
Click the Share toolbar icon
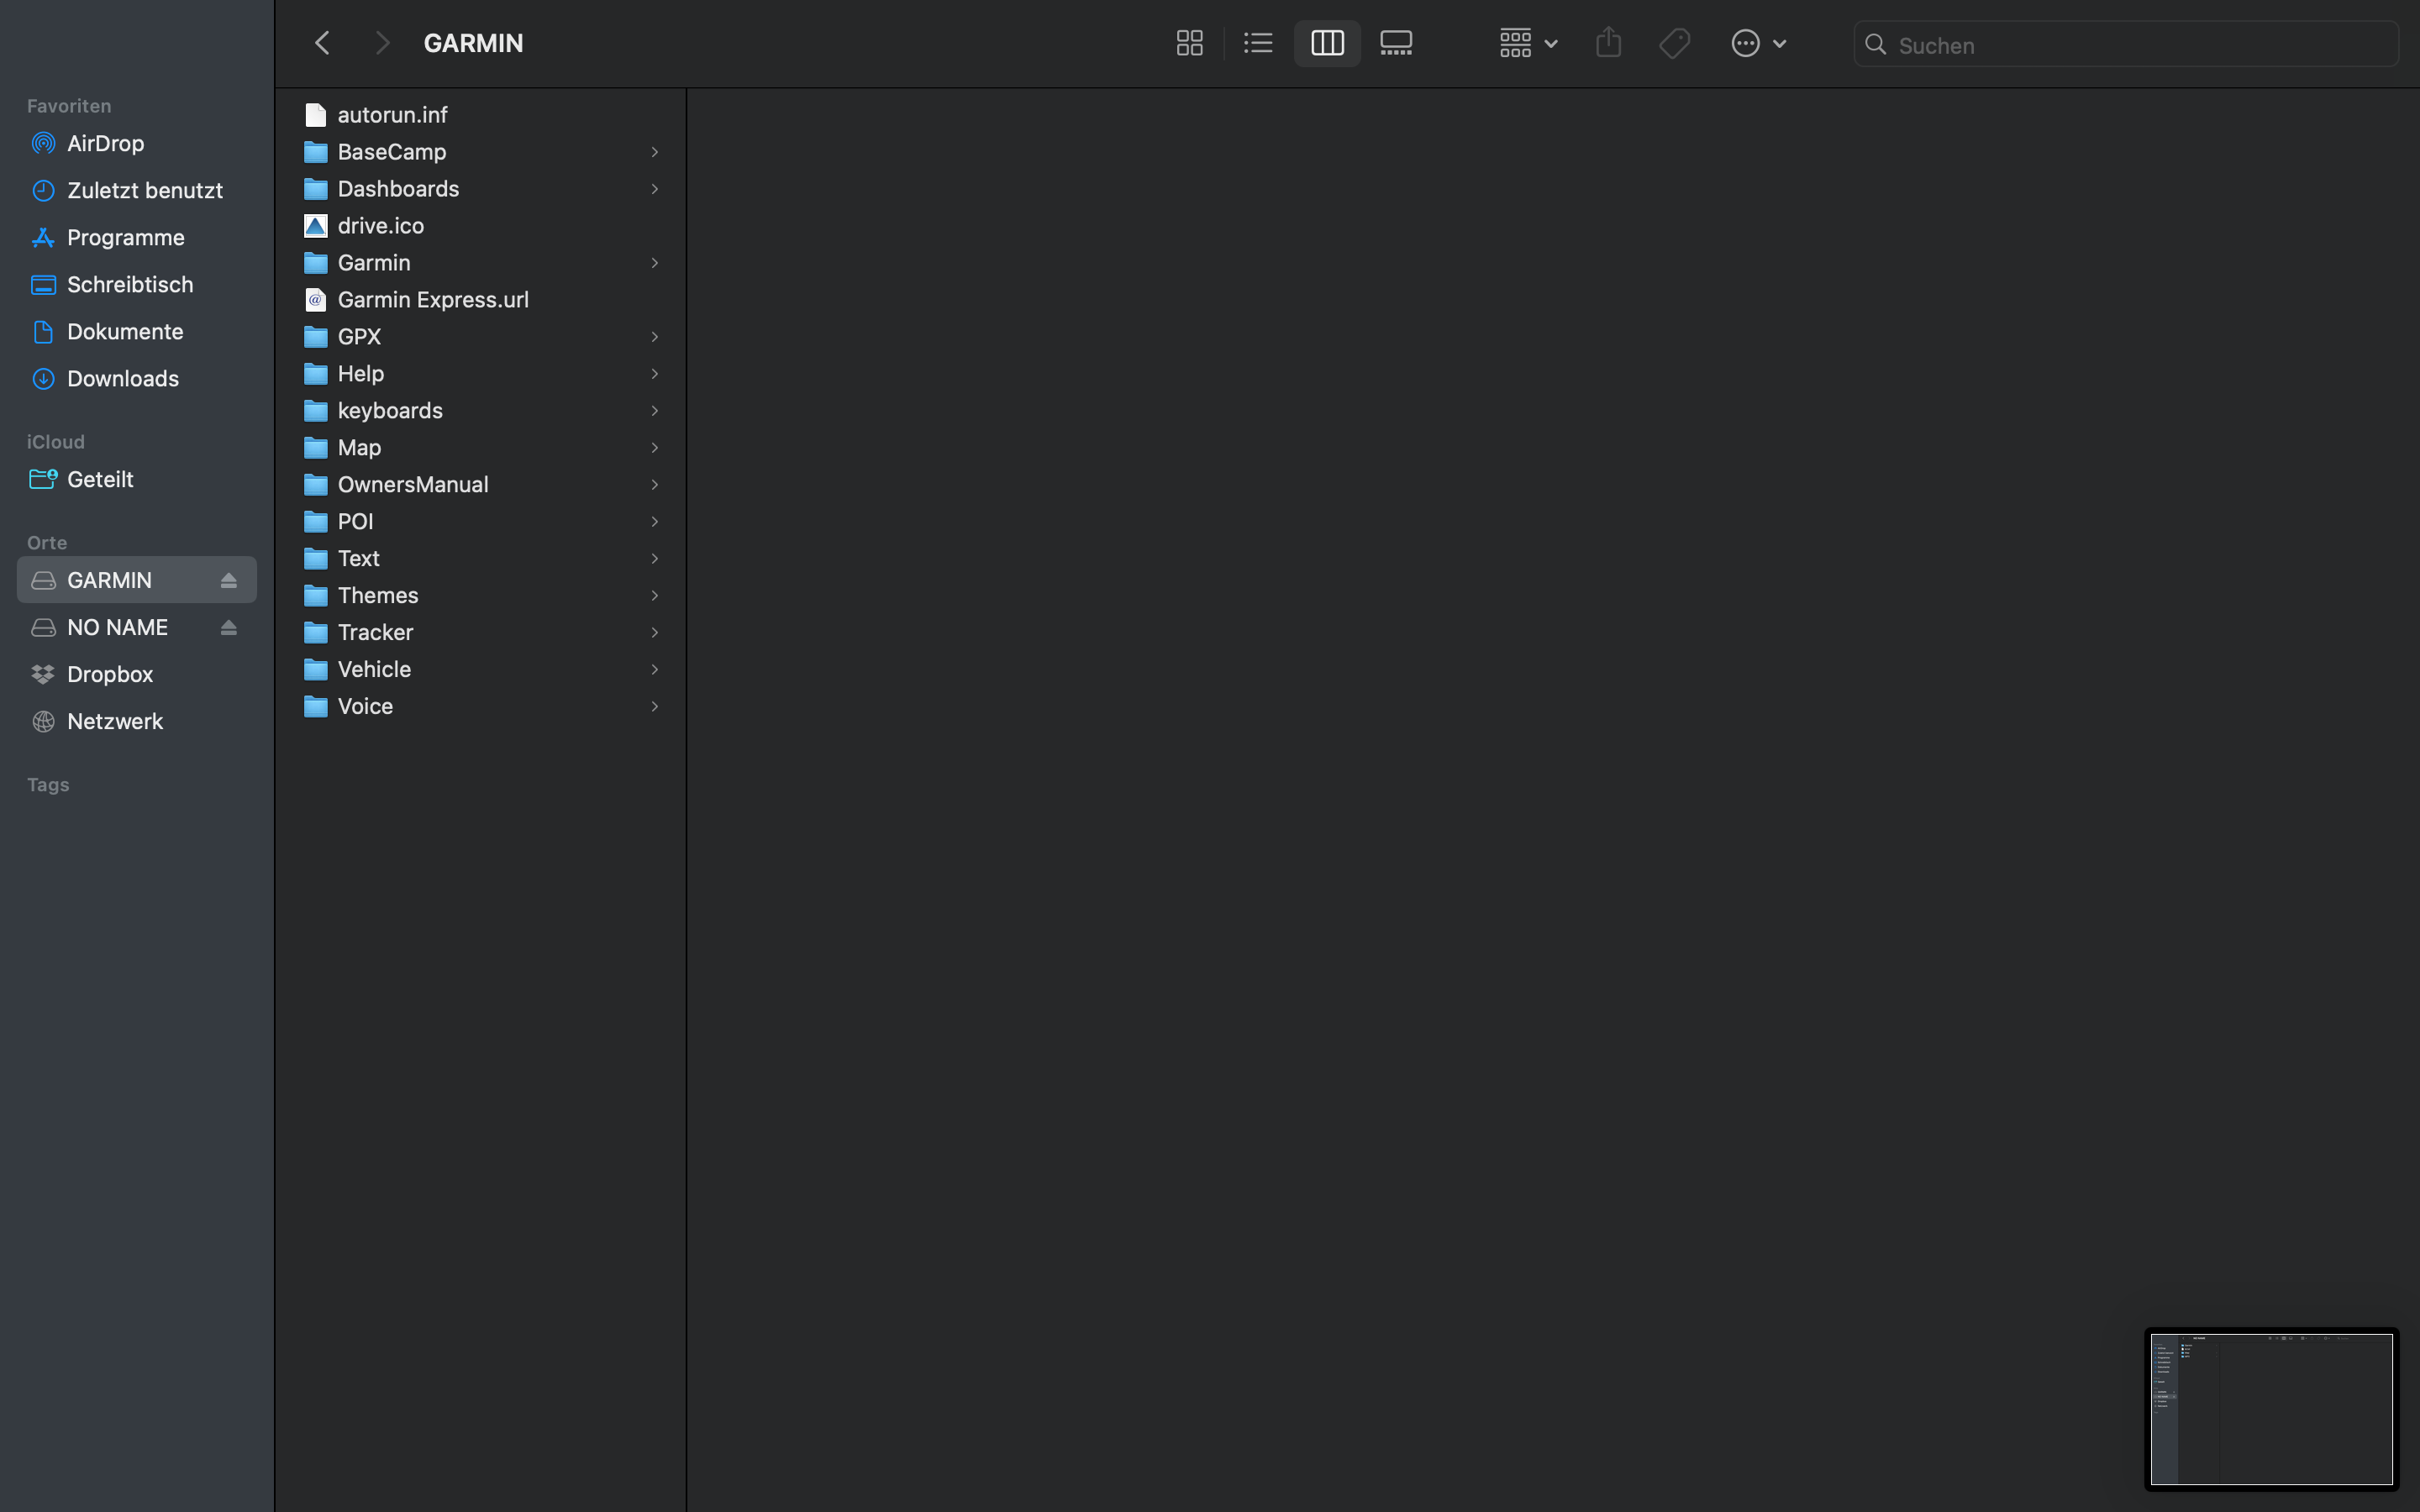[x=1608, y=43]
